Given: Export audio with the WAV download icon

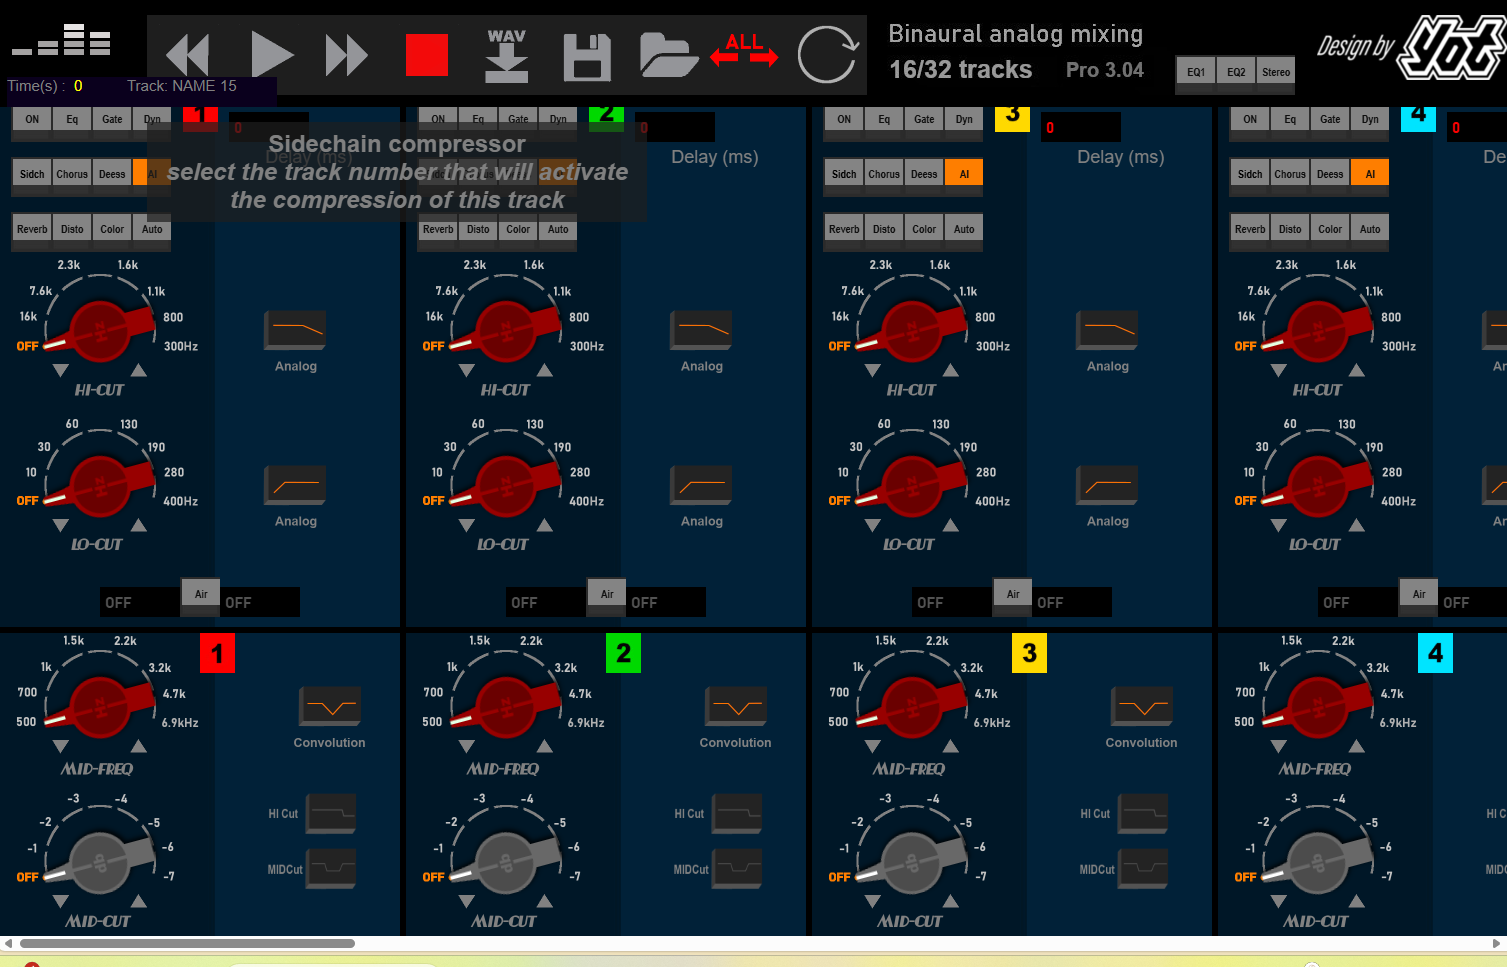Looking at the screenshot, I should pos(506,55).
